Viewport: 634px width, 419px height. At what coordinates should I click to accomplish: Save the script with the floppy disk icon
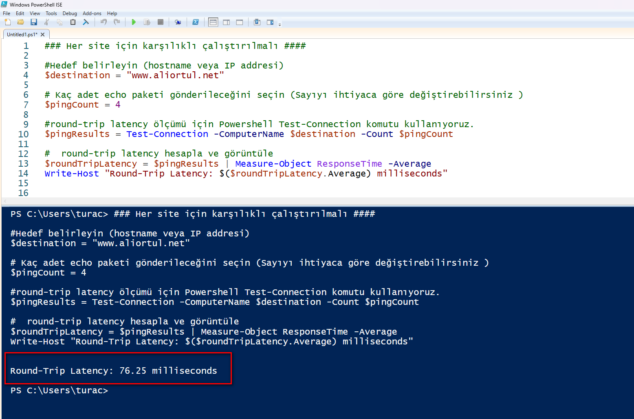tap(33, 22)
